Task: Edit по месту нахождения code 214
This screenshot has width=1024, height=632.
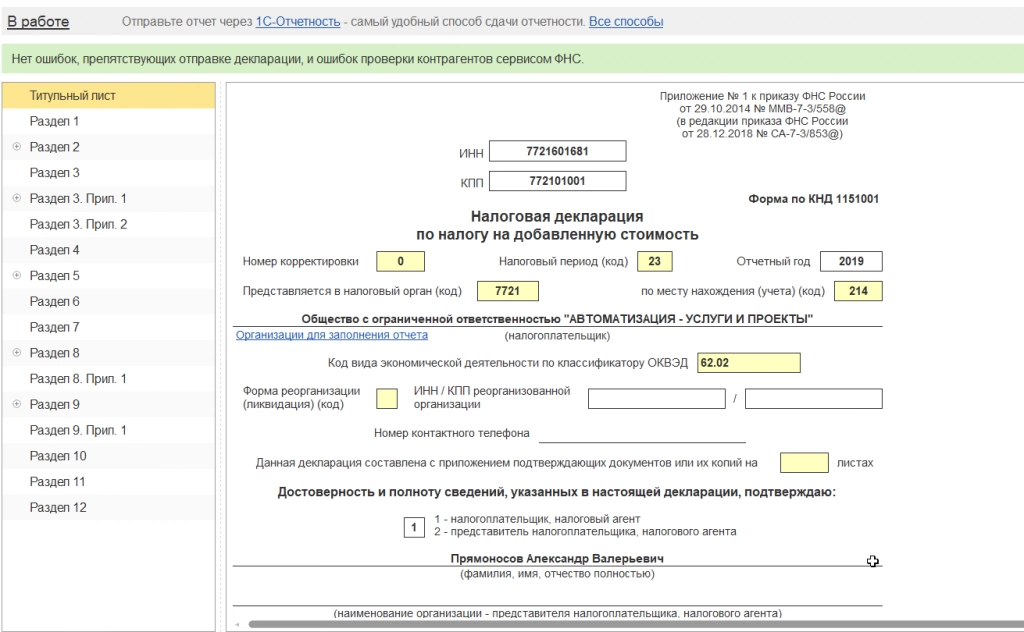Action: click(858, 291)
